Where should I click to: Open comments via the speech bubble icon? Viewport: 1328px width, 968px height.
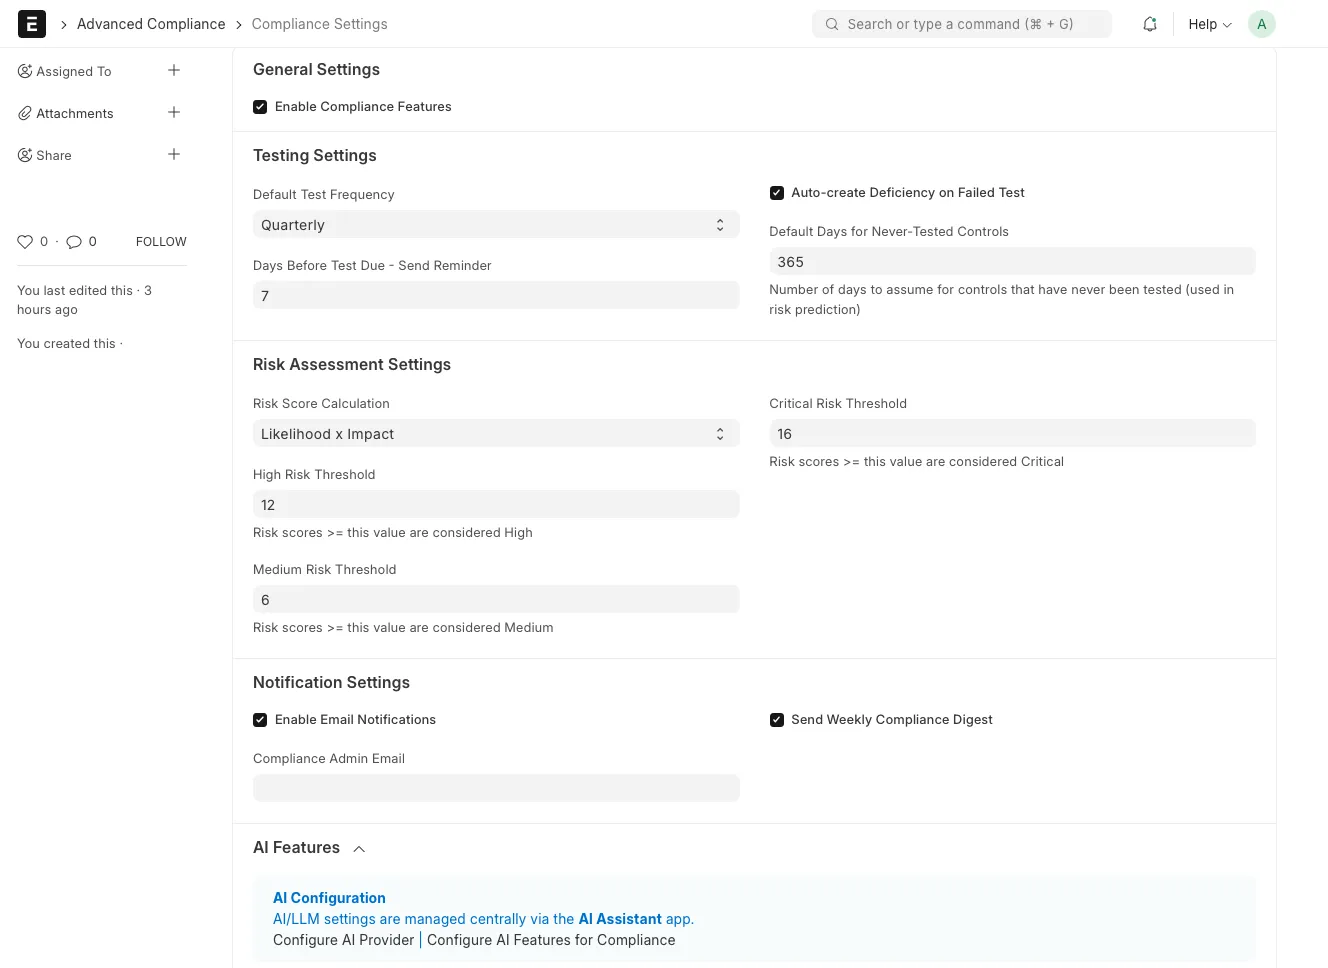74,242
